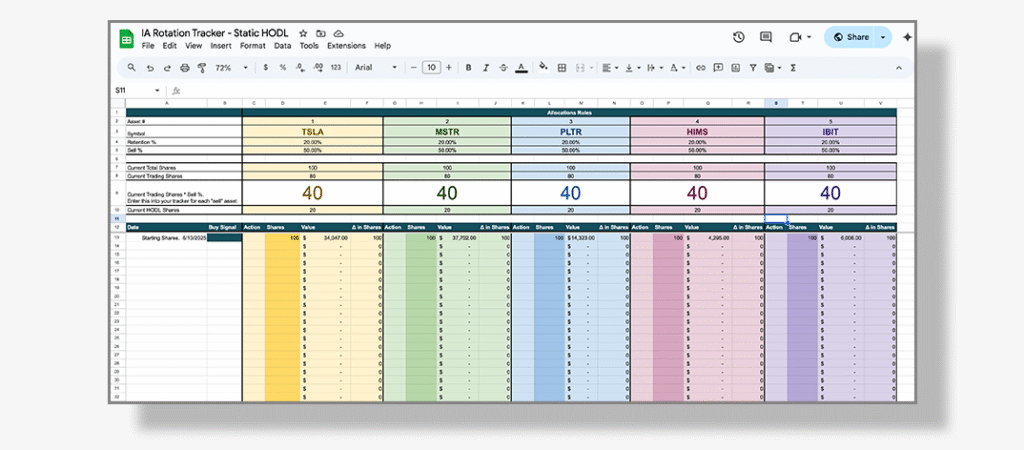Open text rotation dropdown
Image resolution: width=1024 pixels, height=450 pixels.
(677, 67)
